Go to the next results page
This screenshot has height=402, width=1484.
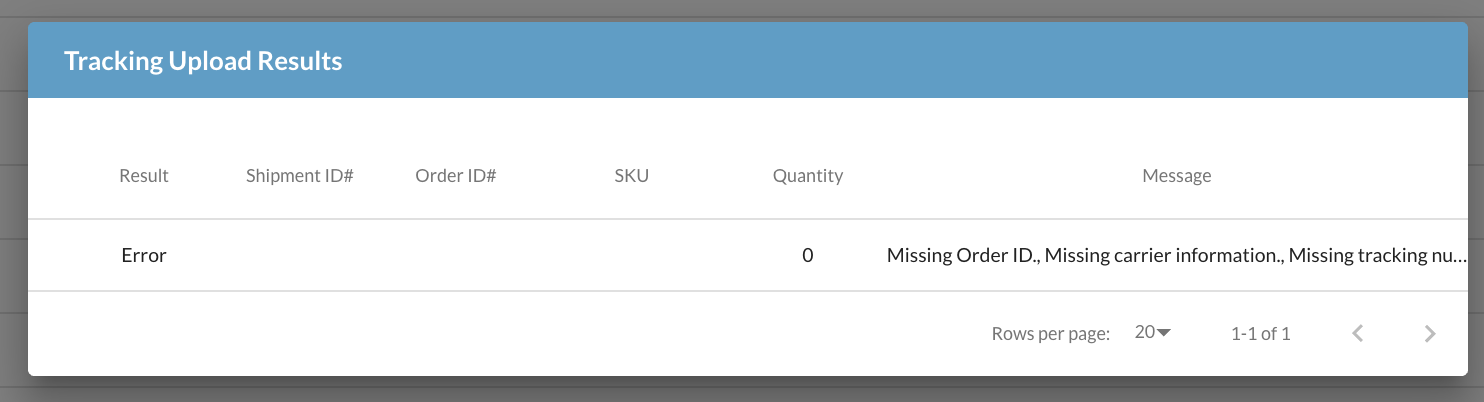[x=1430, y=334]
